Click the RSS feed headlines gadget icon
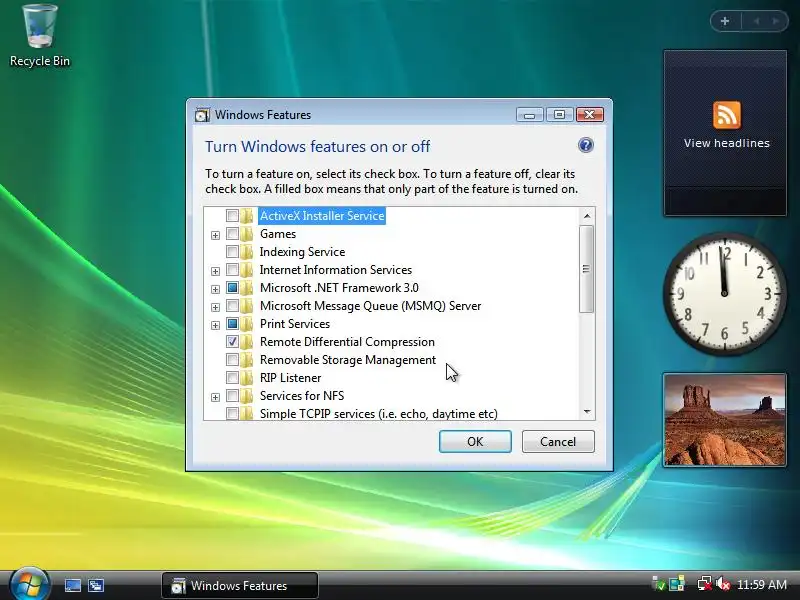Image resolution: width=800 pixels, height=600 pixels. [x=727, y=115]
